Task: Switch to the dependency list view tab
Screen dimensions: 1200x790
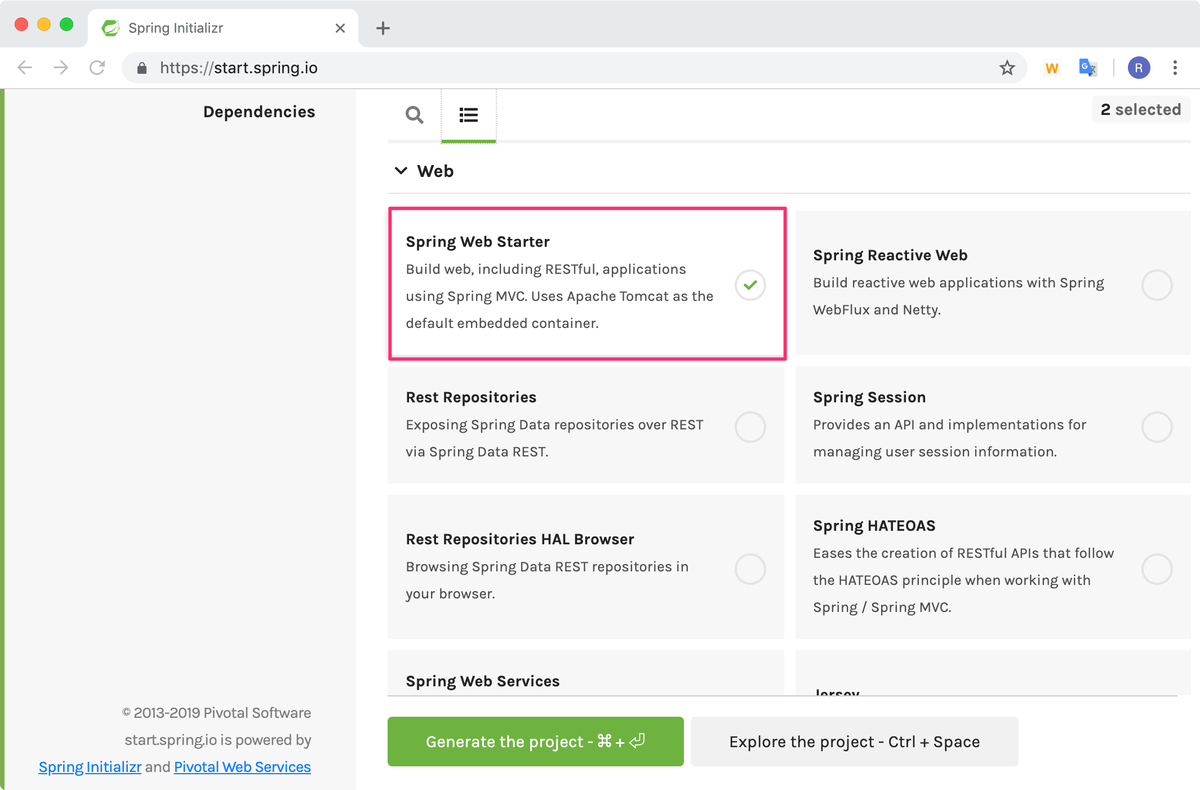Action: (x=468, y=115)
